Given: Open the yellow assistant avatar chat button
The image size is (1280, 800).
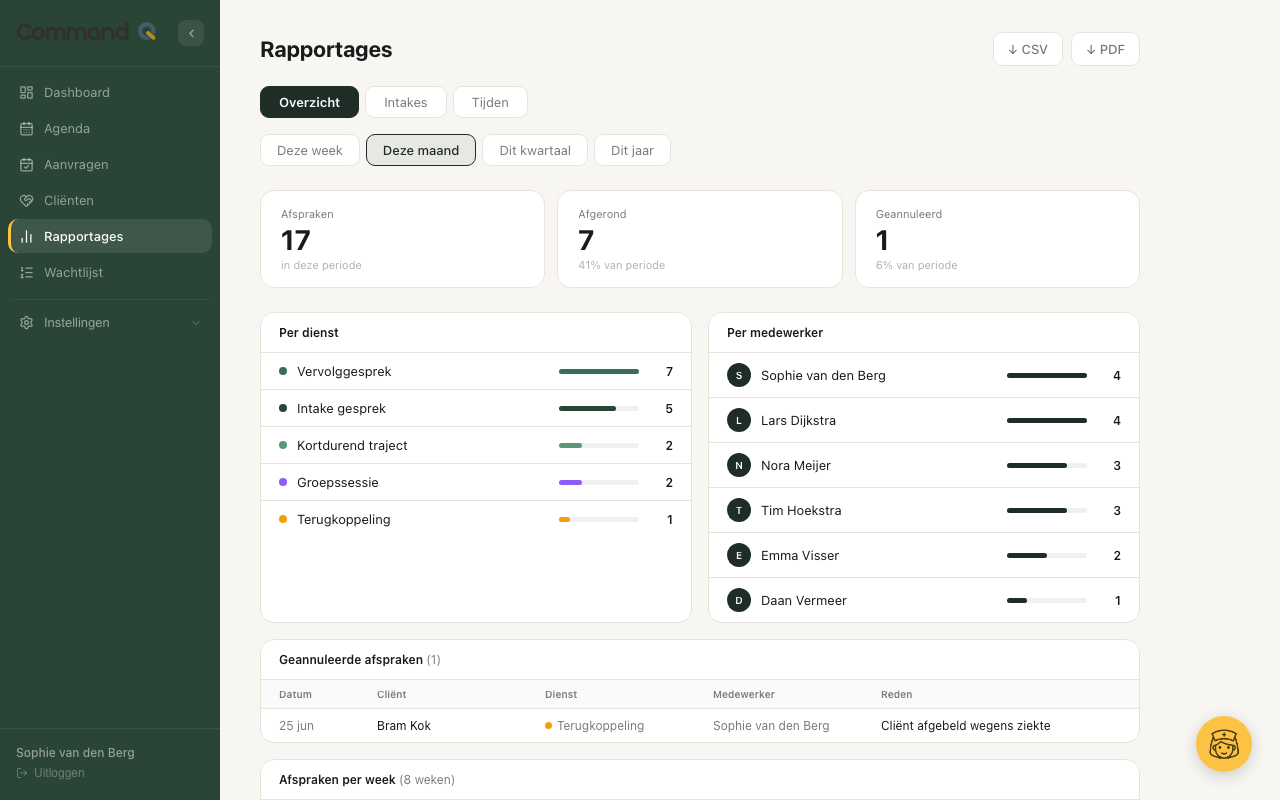Looking at the screenshot, I should point(1224,744).
